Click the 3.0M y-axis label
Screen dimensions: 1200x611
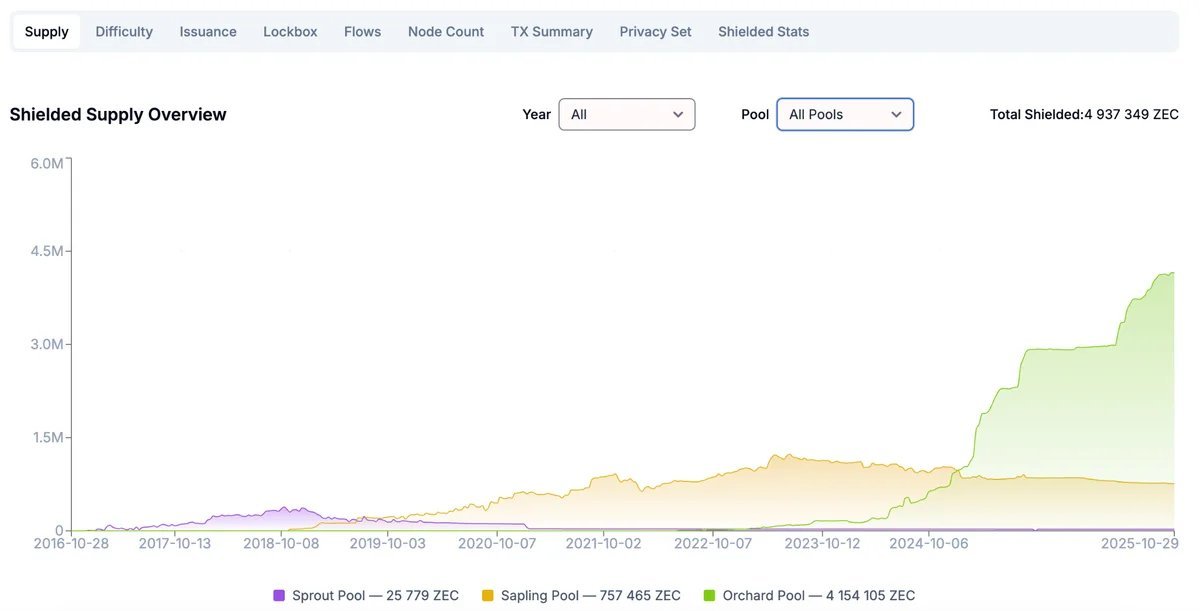(x=47, y=344)
